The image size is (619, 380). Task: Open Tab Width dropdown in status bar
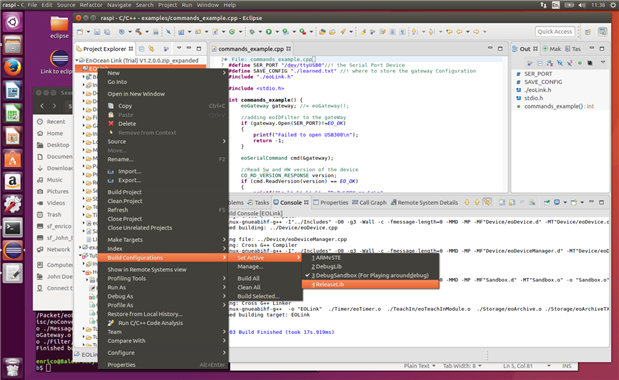[462, 366]
